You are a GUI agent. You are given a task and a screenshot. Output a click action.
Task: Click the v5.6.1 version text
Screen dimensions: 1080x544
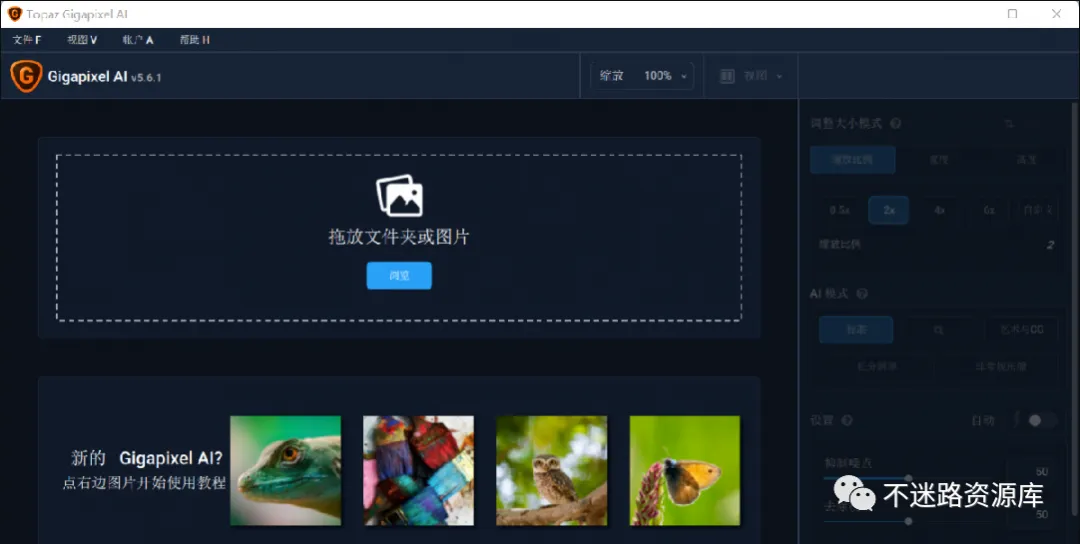(x=146, y=78)
